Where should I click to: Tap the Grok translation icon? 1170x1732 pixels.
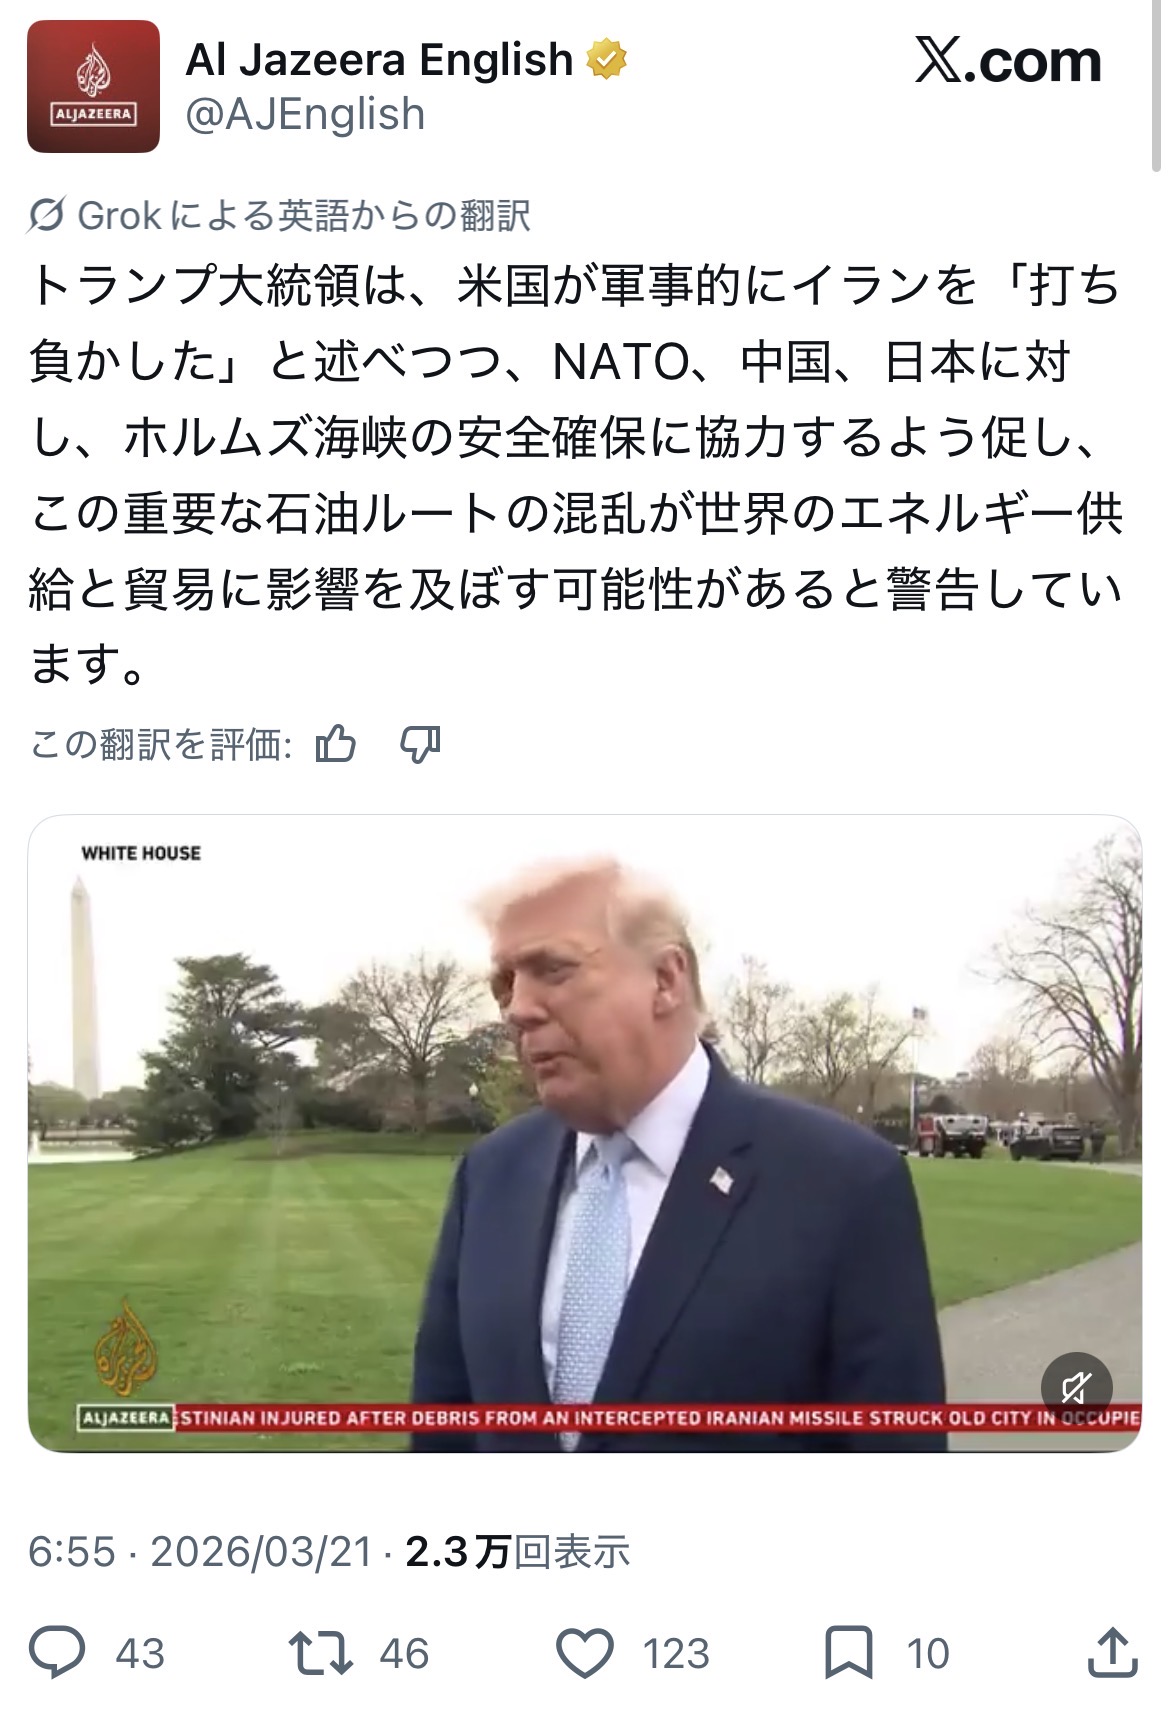46,215
